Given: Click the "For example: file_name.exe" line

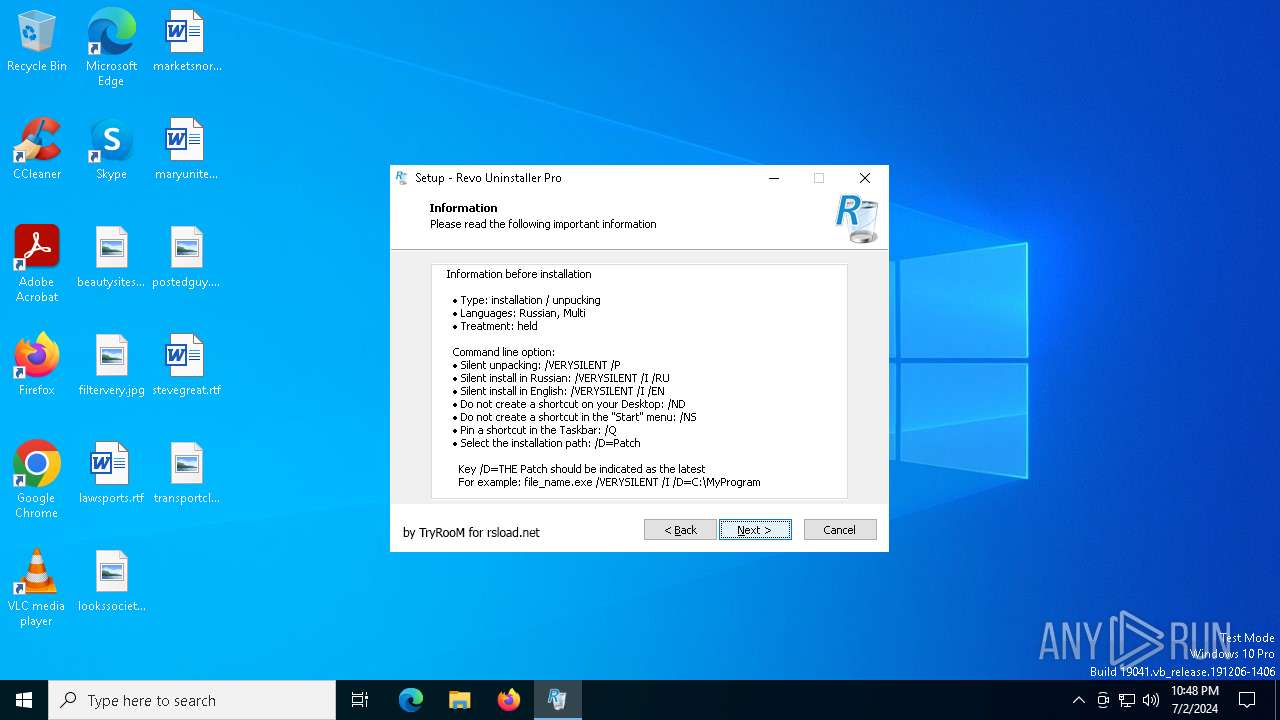Looking at the screenshot, I should [x=609, y=482].
